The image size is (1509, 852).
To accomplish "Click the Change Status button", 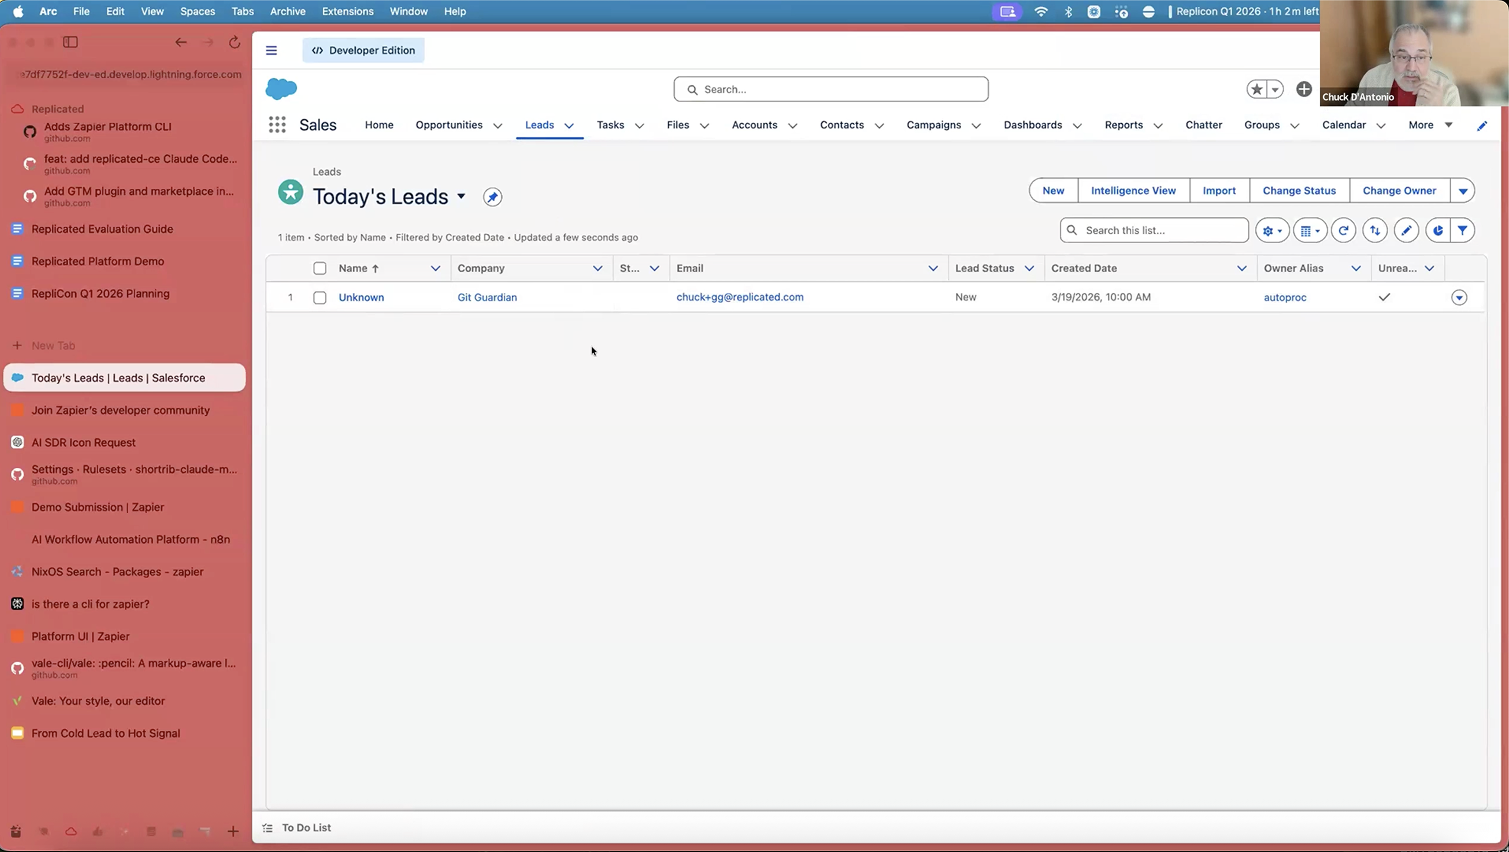I will point(1299,191).
